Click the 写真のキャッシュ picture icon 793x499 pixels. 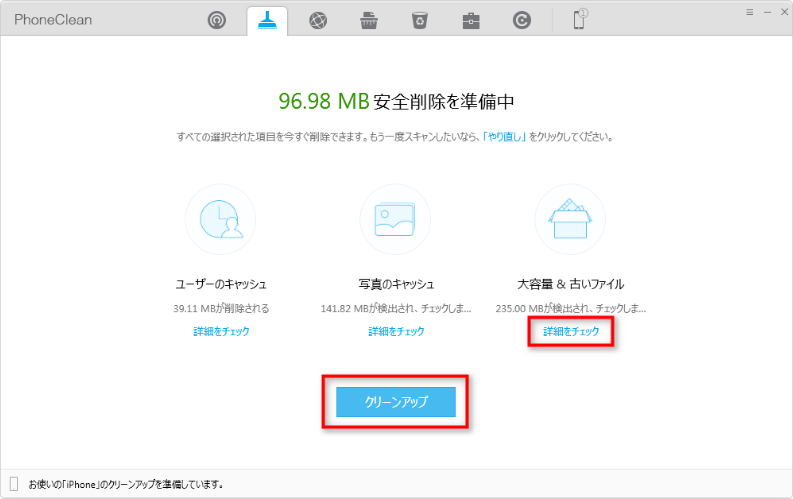tap(395, 219)
